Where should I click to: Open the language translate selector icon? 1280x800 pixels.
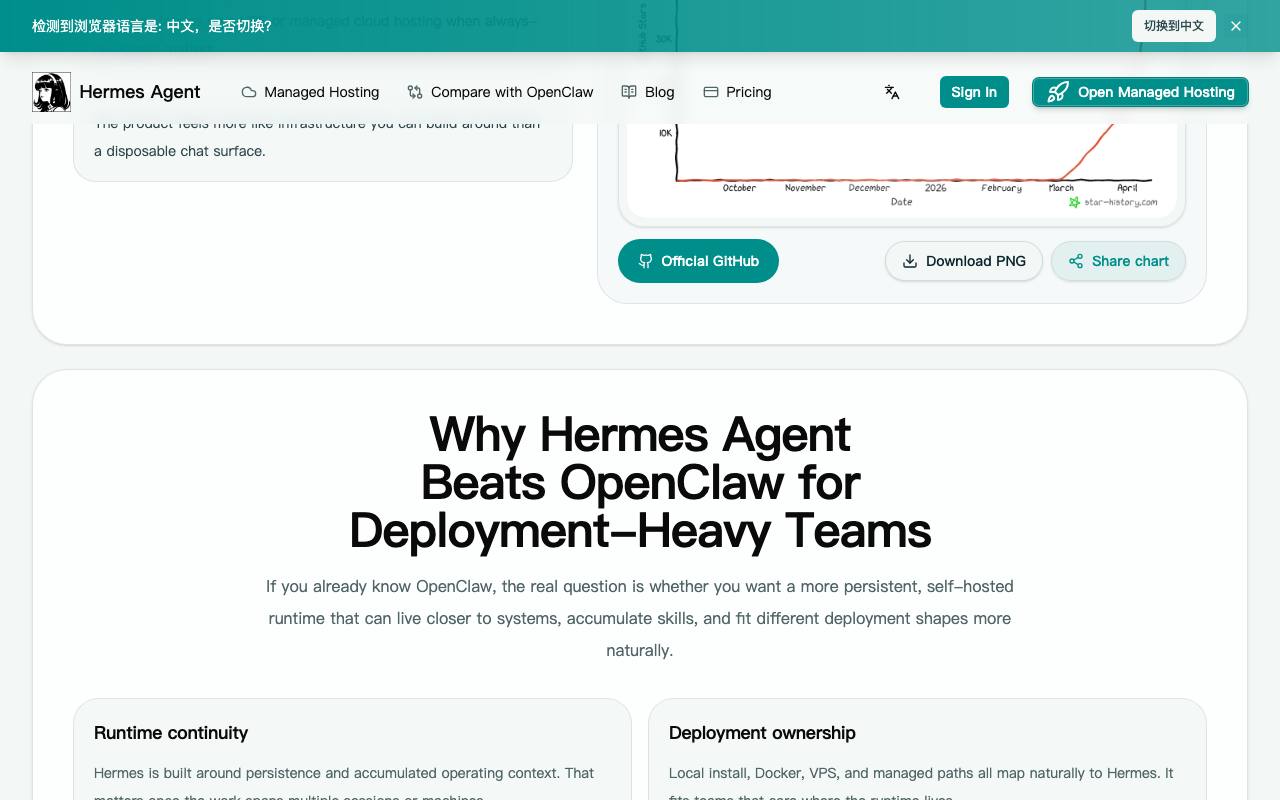point(892,92)
